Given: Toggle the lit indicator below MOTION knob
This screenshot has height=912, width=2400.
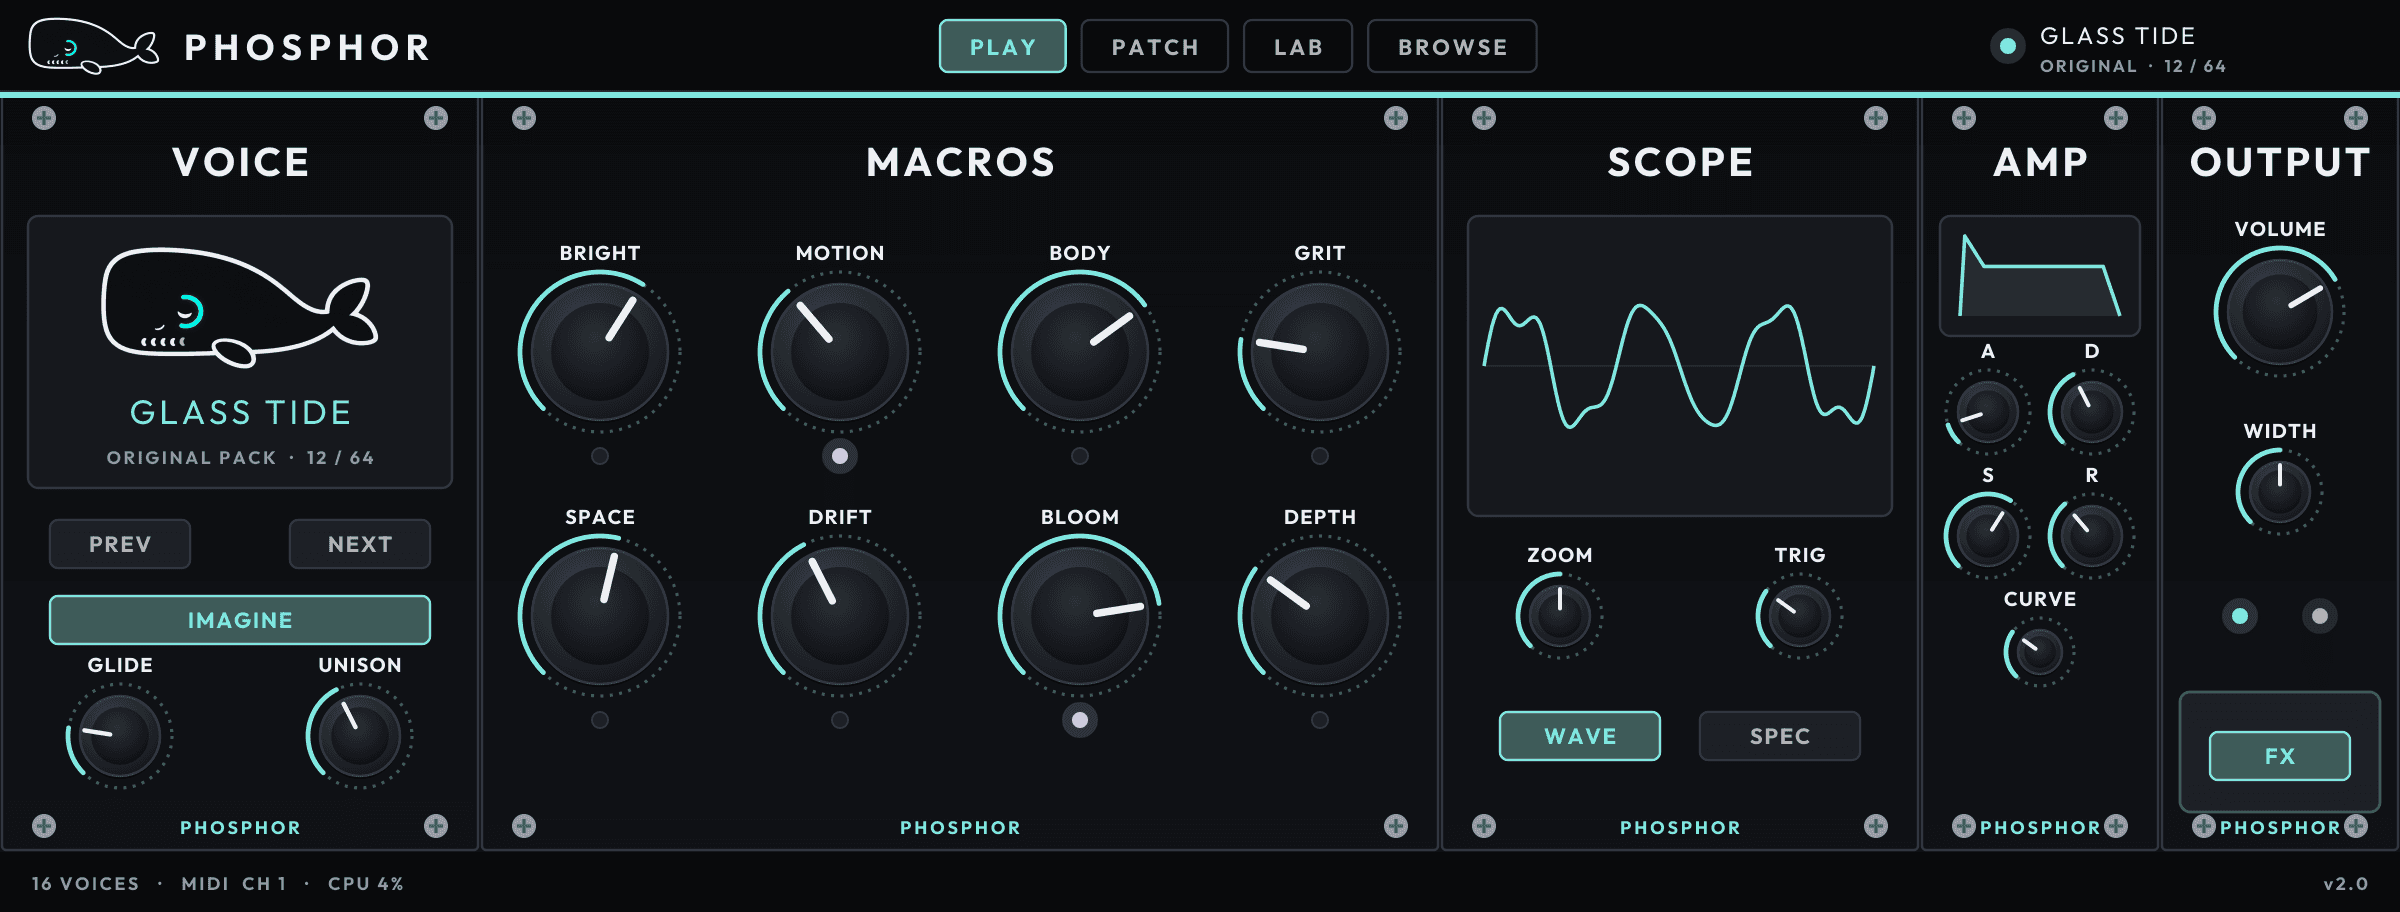Looking at the screenshot, I should pyautogui.click(x=840, y=456).
